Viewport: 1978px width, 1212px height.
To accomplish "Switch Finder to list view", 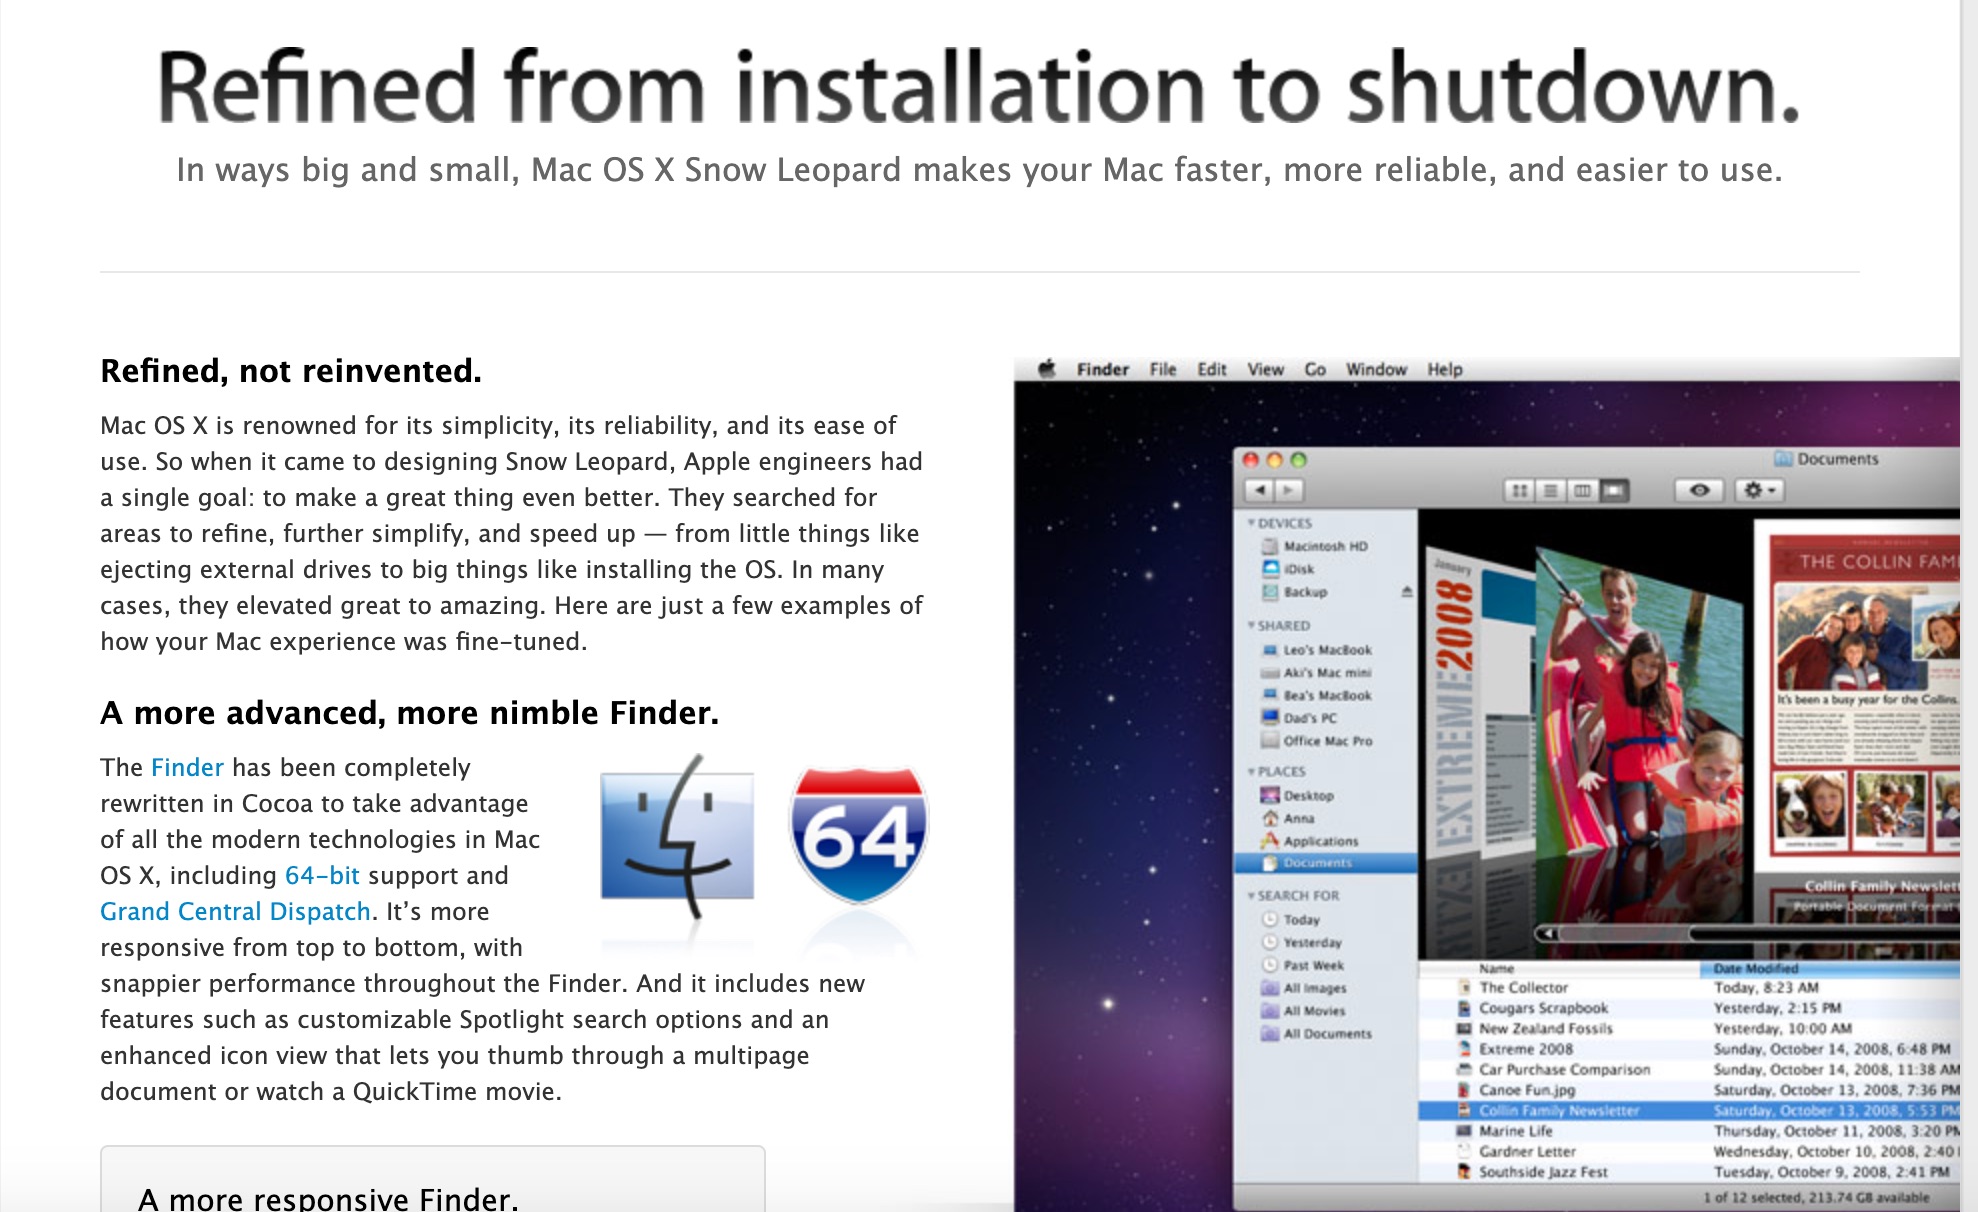I will coord(1550,491).
